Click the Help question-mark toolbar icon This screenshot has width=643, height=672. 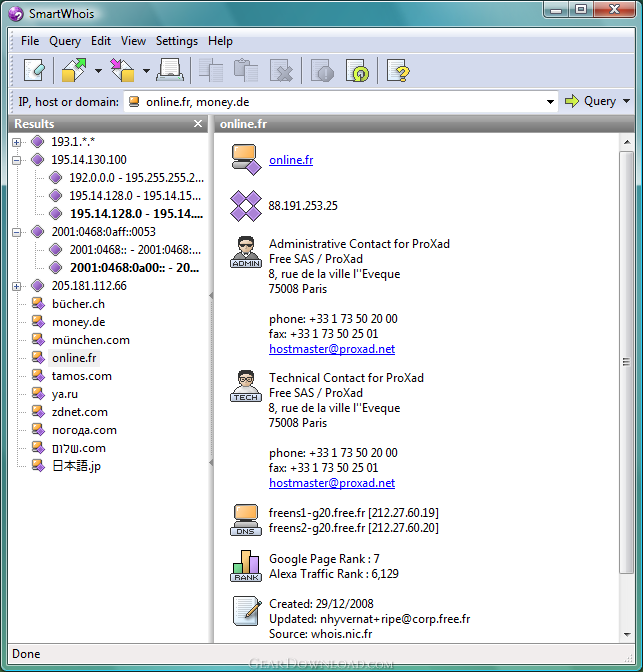click(x=398, y=70)
